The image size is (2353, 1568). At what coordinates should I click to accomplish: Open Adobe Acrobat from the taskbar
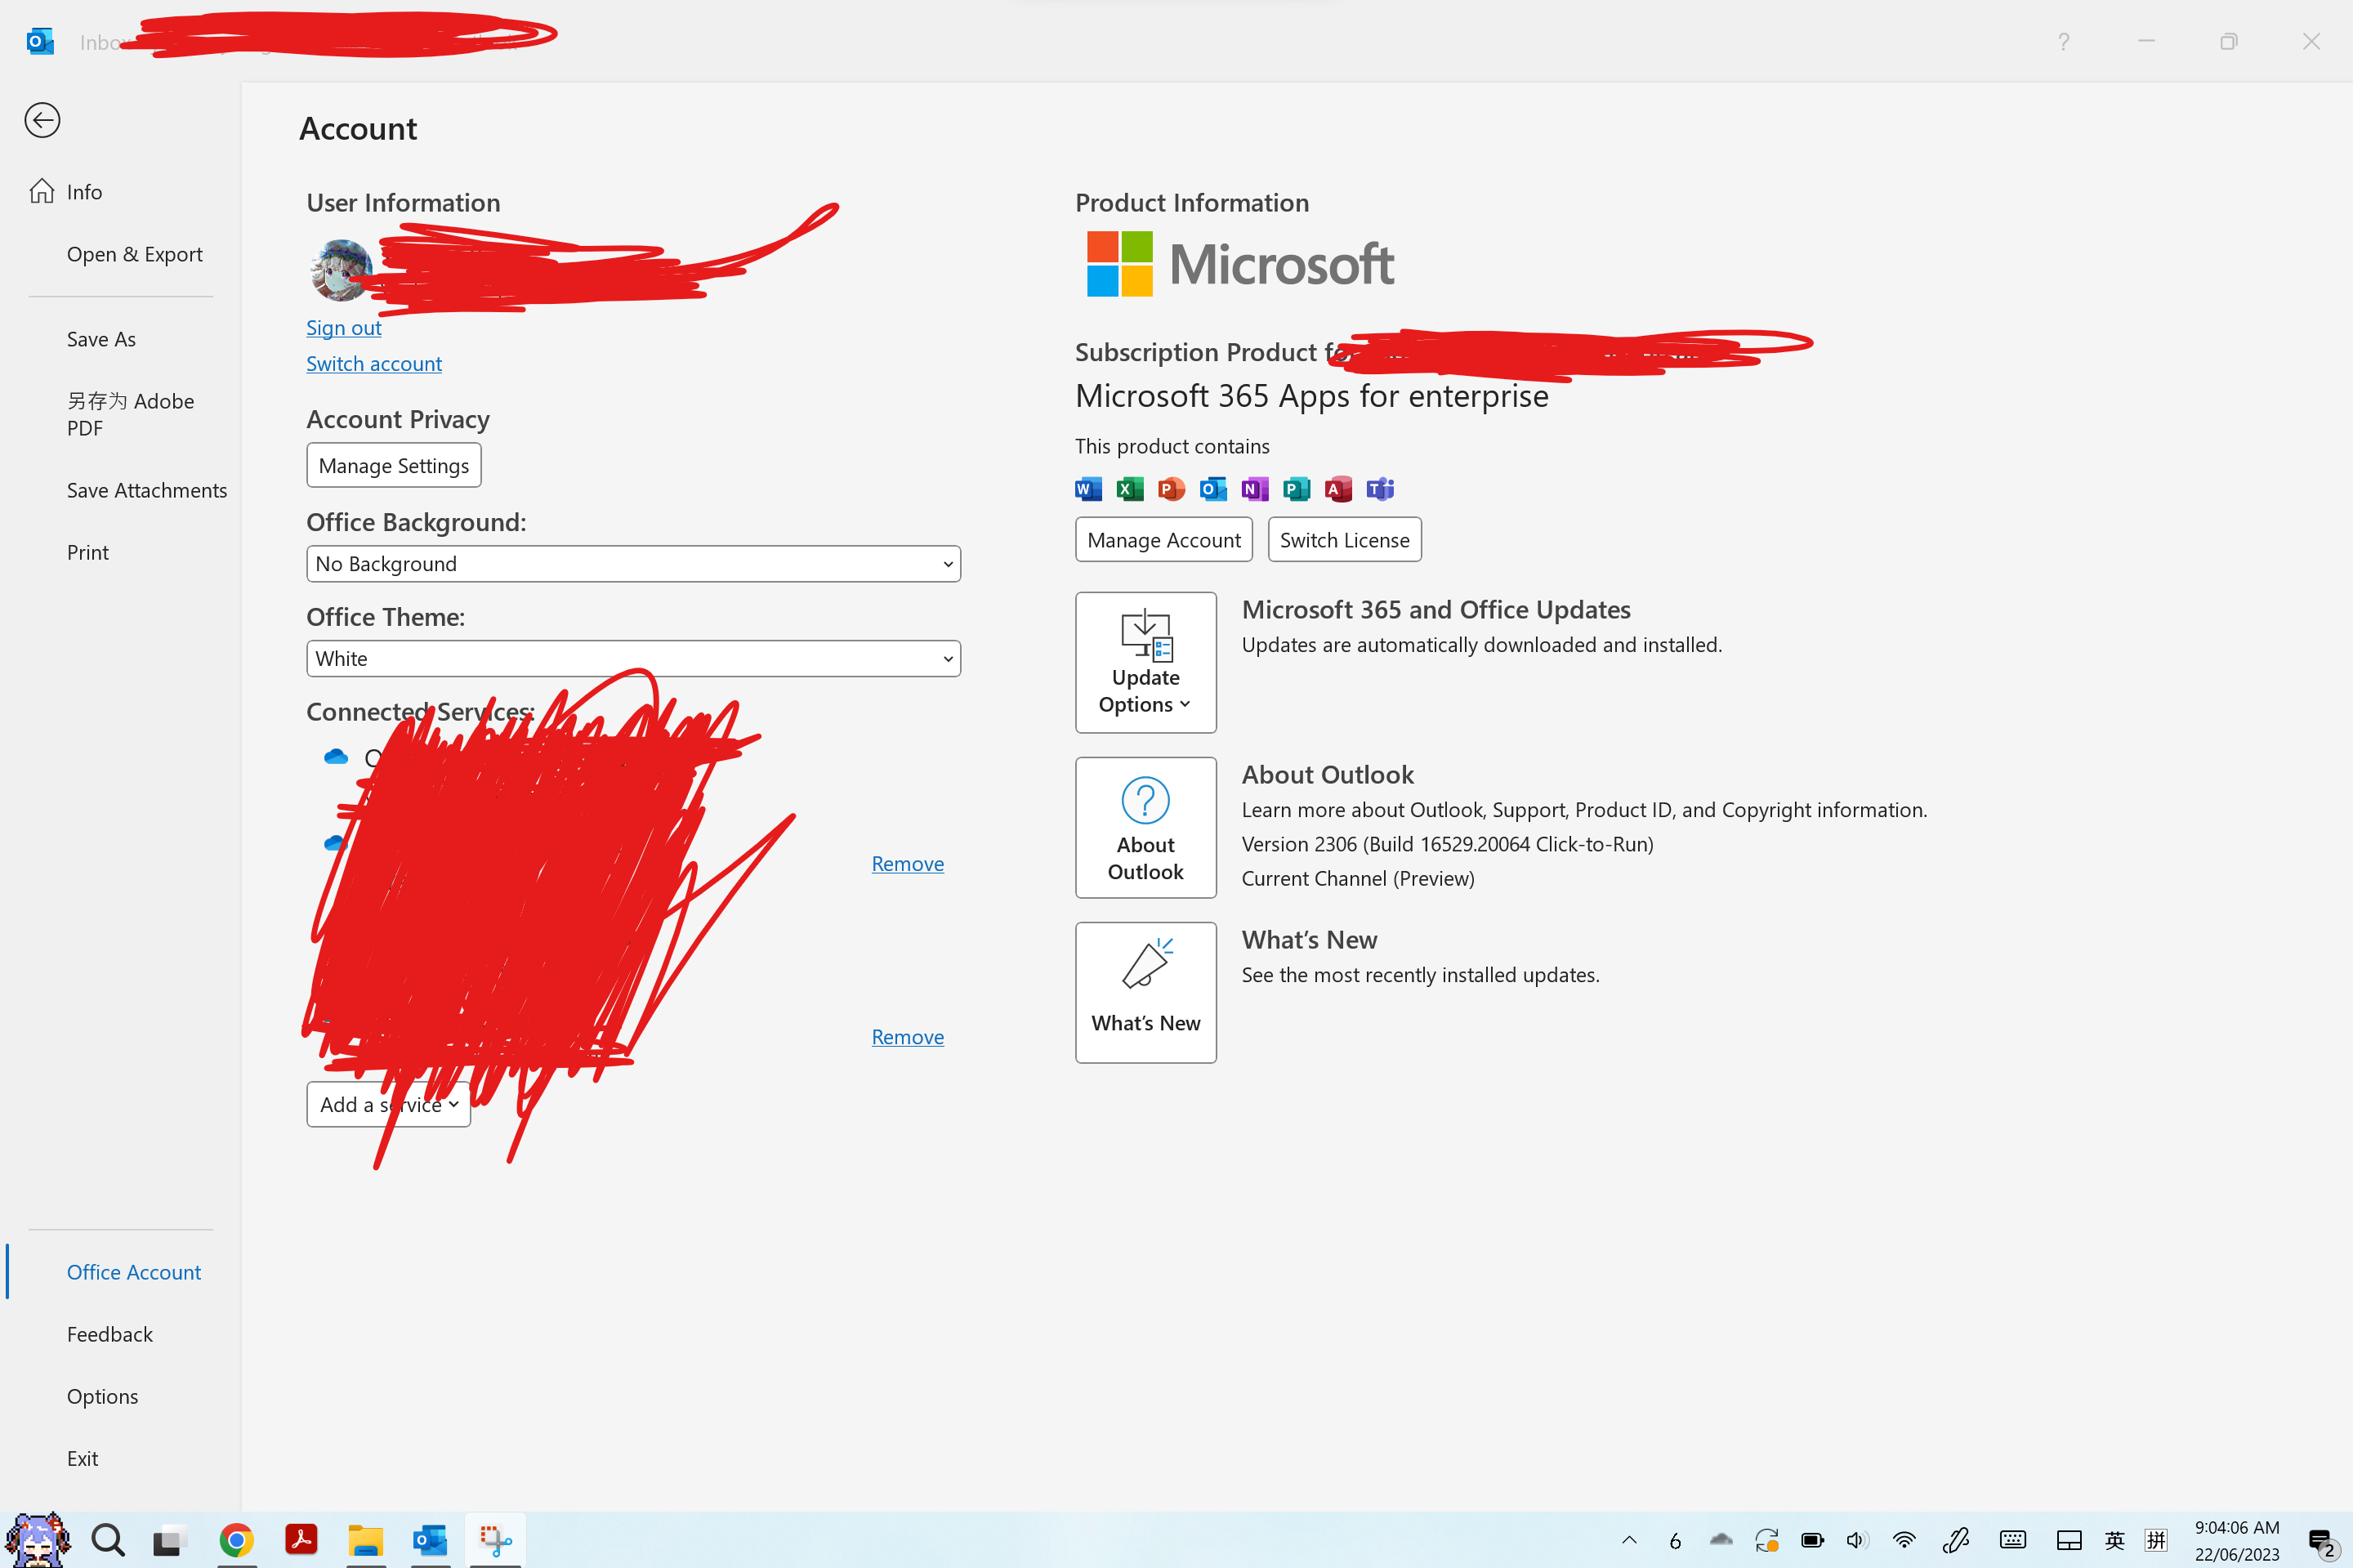tap(301, 1540)
